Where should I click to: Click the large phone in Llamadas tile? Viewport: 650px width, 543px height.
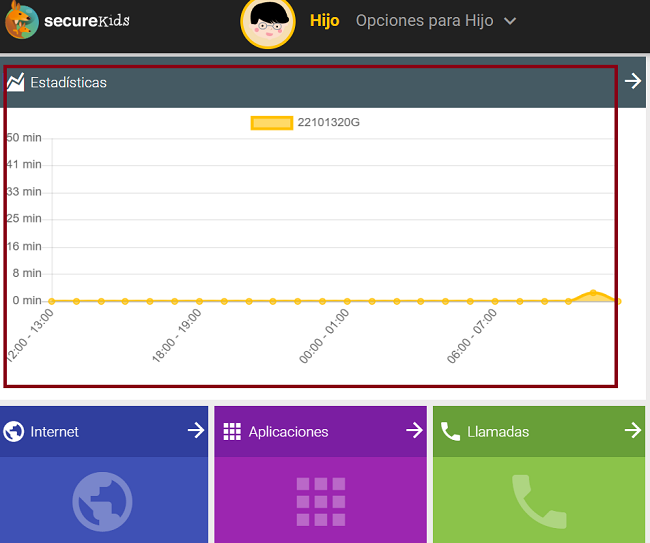coord(538,502)
